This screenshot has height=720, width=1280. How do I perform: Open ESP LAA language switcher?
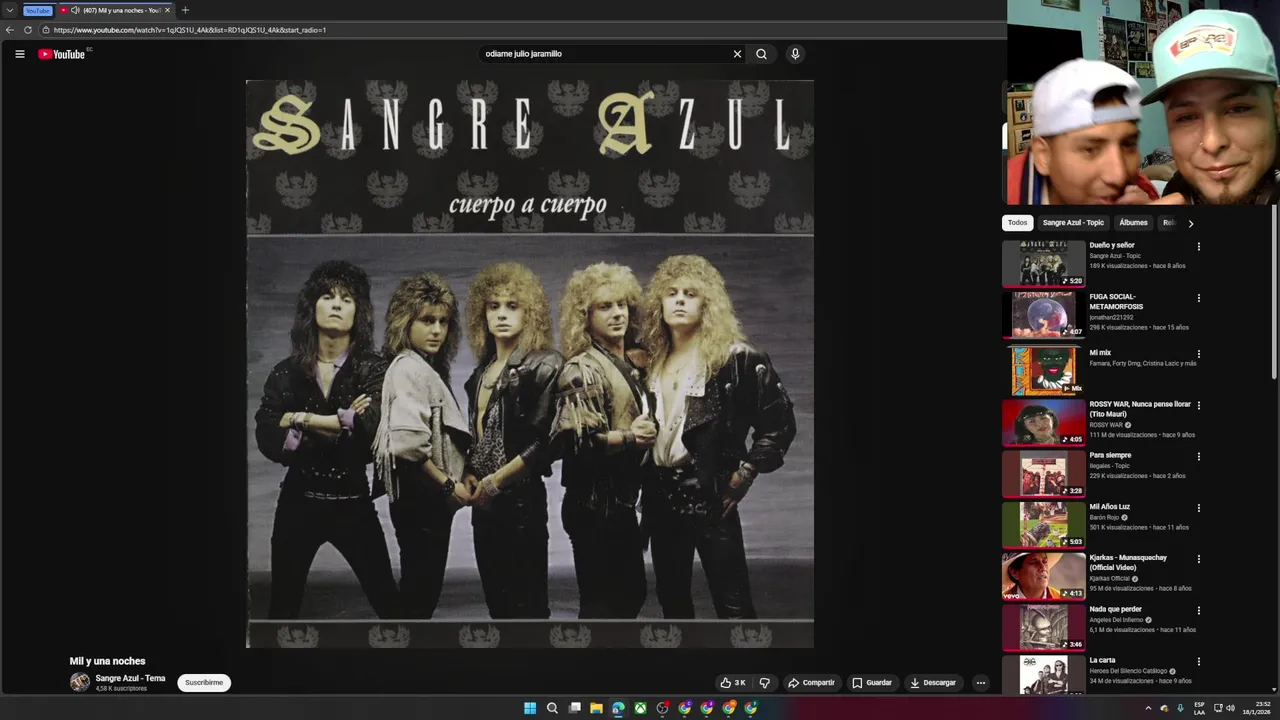(1199, 708)
